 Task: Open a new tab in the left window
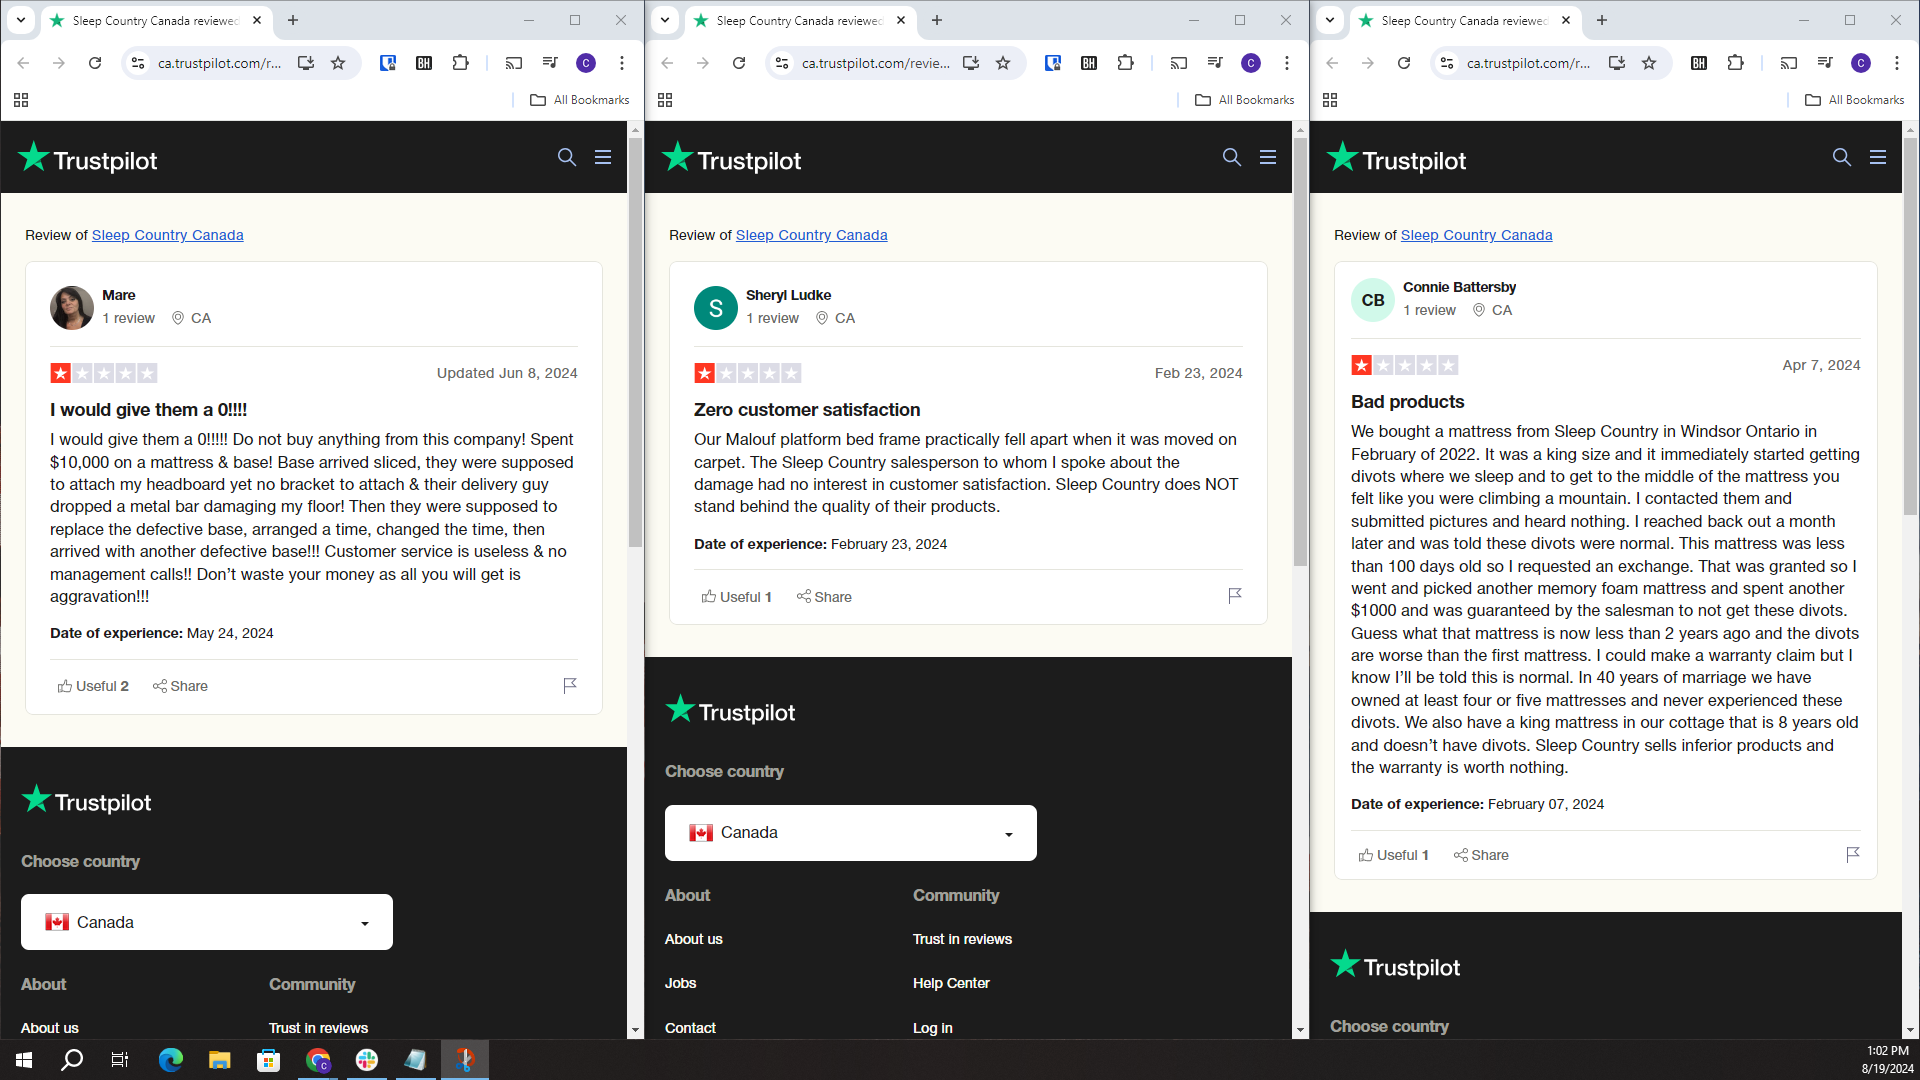[293, 20]
